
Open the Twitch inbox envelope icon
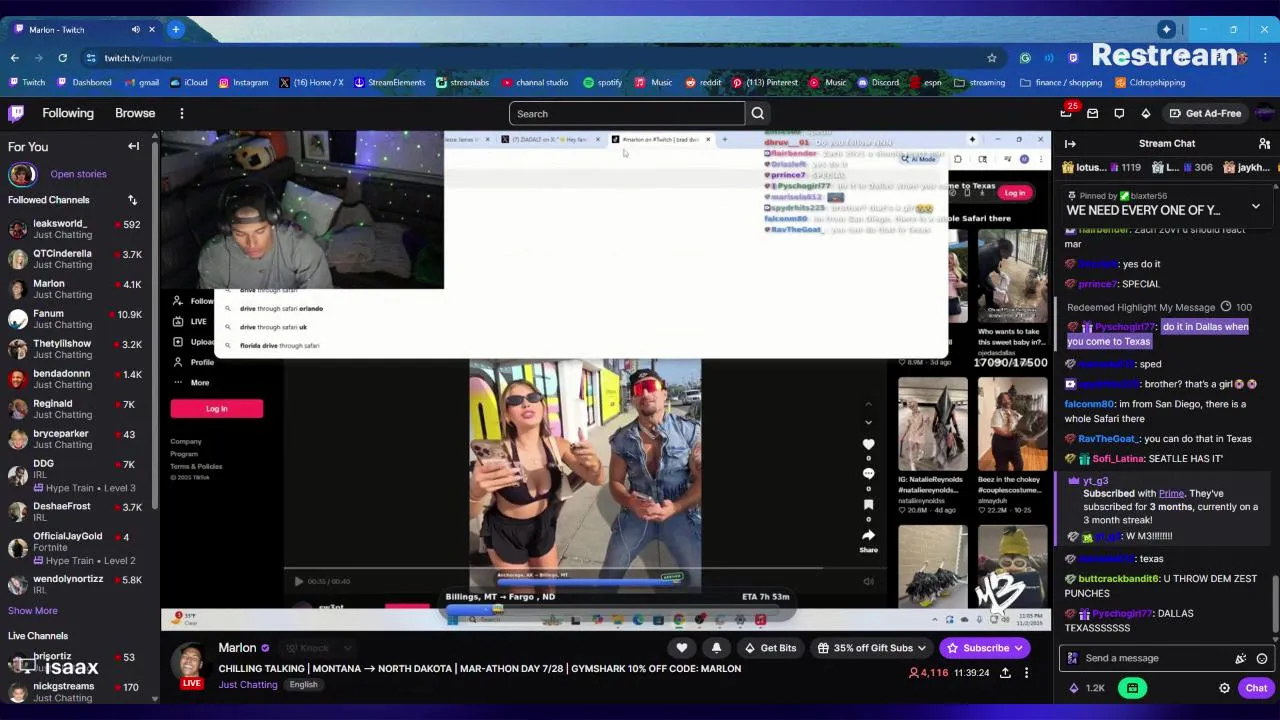tap(1093, 113)
